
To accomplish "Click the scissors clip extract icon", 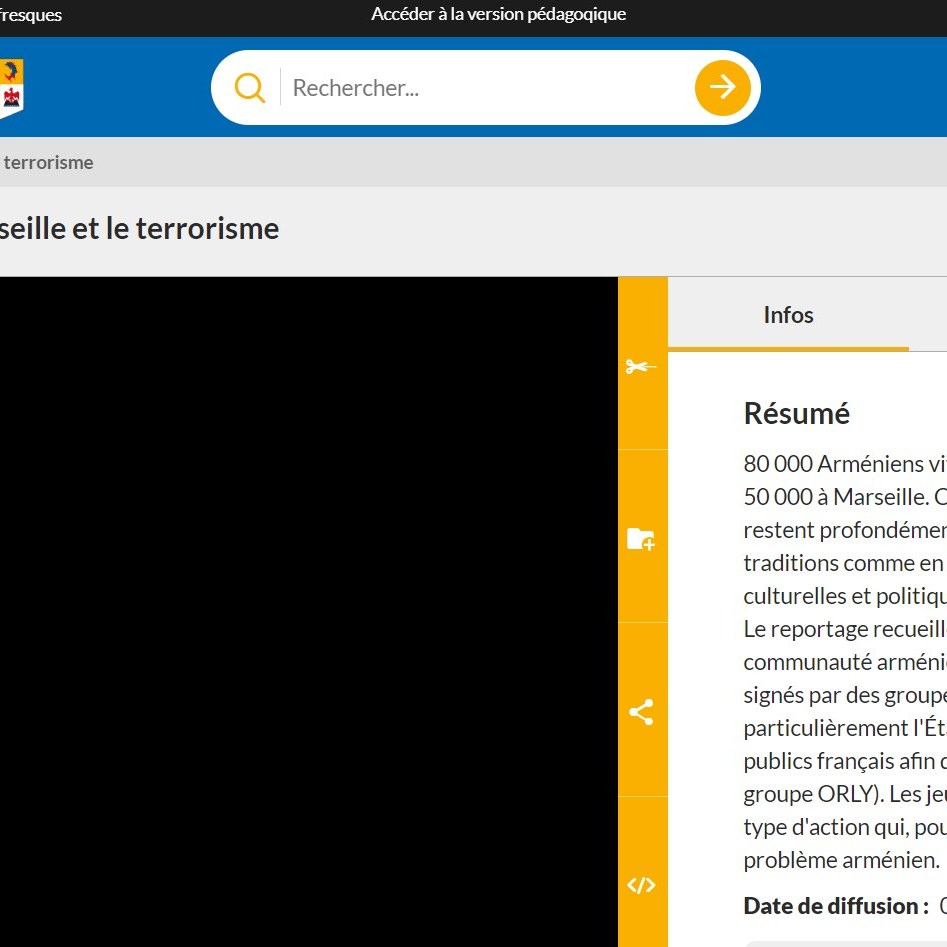I will (x=641, y=367).
